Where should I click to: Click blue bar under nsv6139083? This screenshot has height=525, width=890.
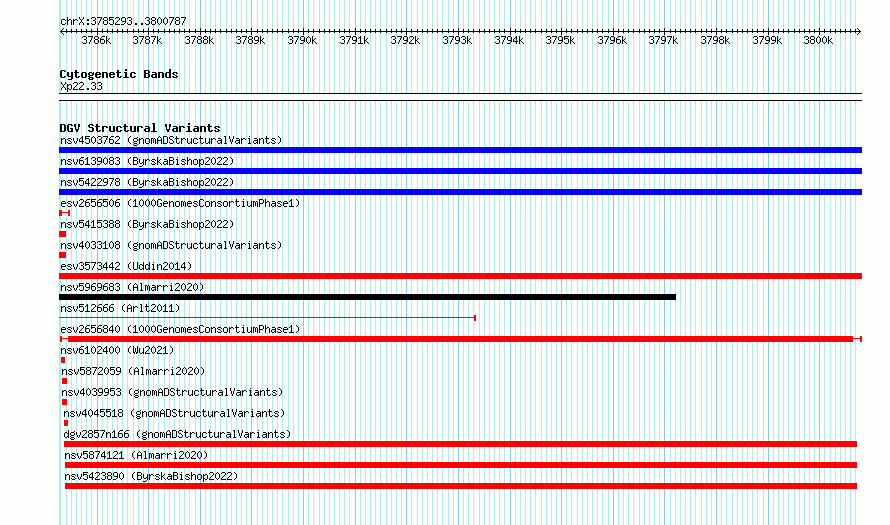click(x=460, y=171)
